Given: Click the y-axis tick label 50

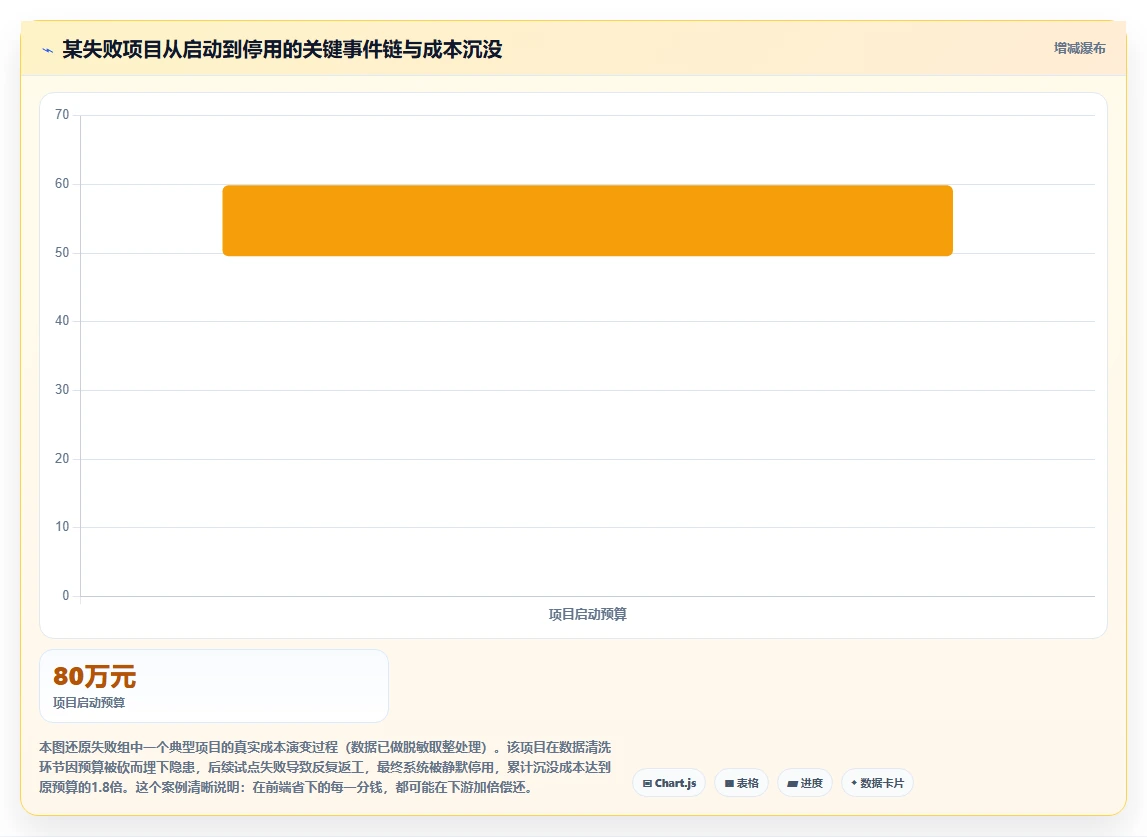Looking at the screenshot, I should tap(62, 252).
